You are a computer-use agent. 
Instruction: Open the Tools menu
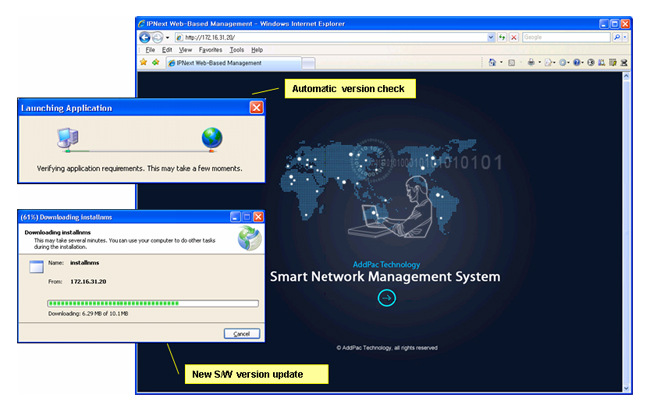tap(235, 49)
